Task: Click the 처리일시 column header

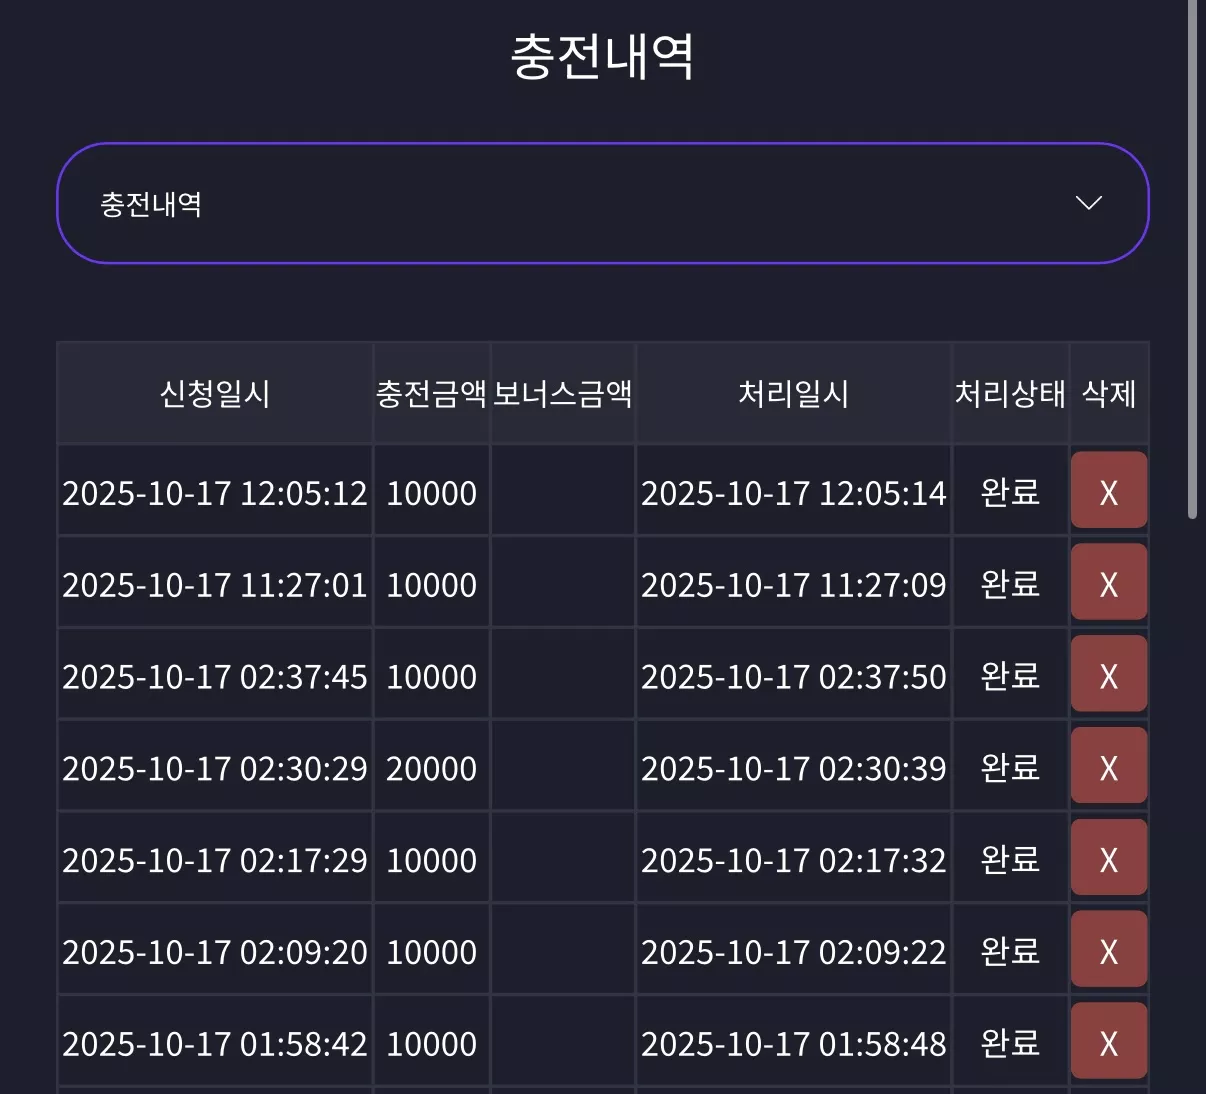Action: point(793,393)
